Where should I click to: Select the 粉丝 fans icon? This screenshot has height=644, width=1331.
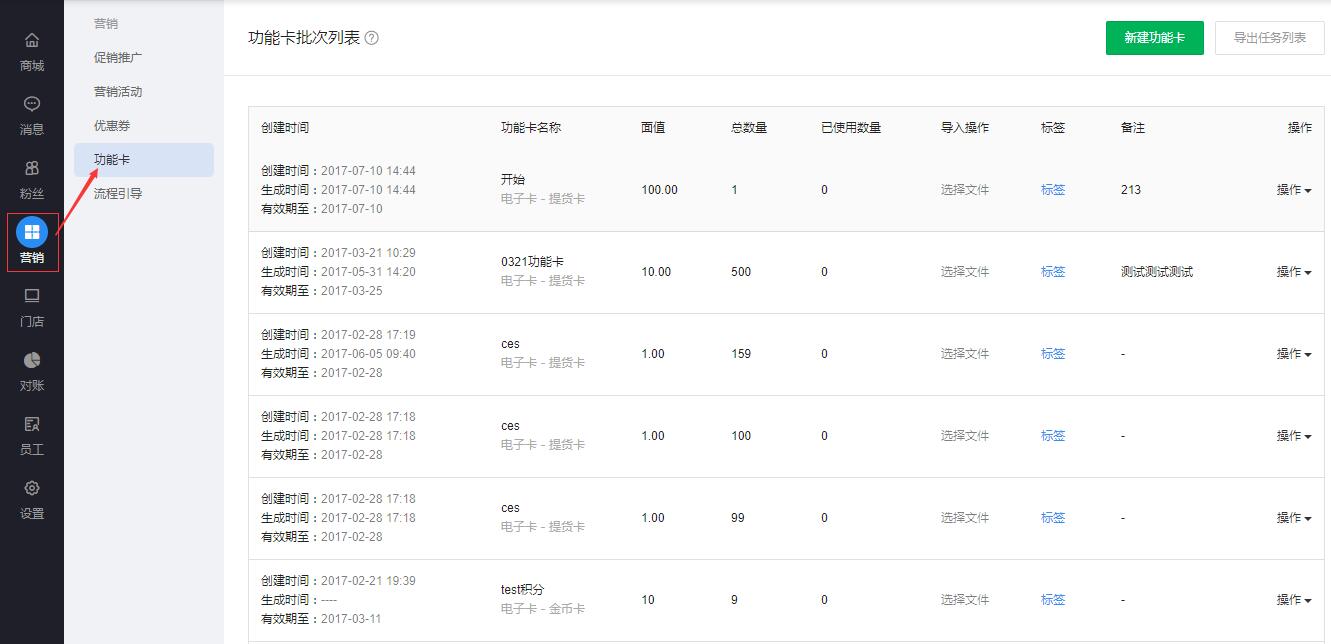(x=32, y=168)
